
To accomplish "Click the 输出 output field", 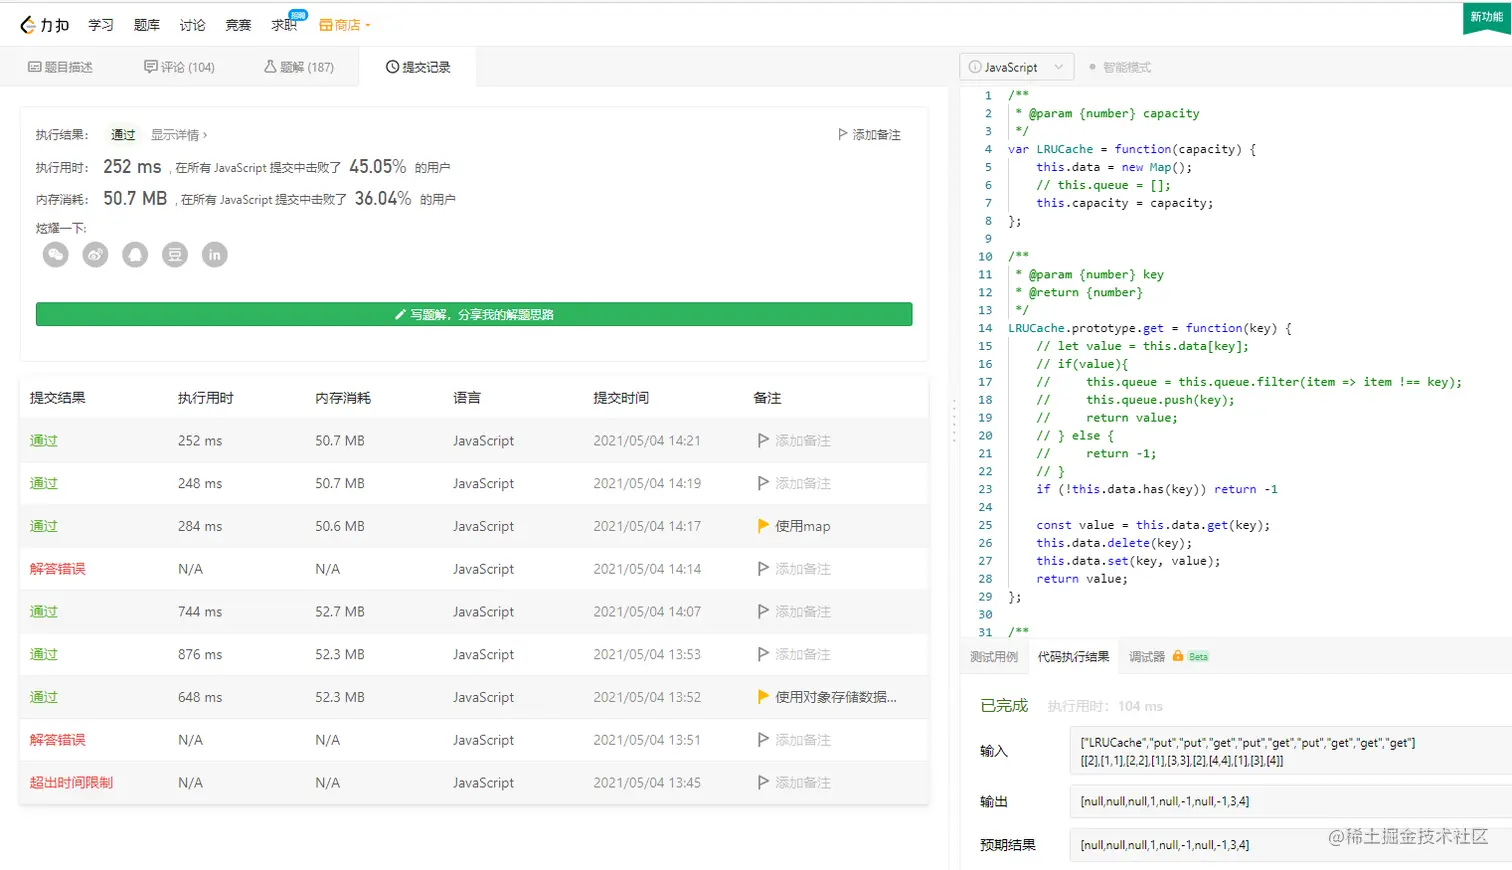I will (x=1290, y=801).
